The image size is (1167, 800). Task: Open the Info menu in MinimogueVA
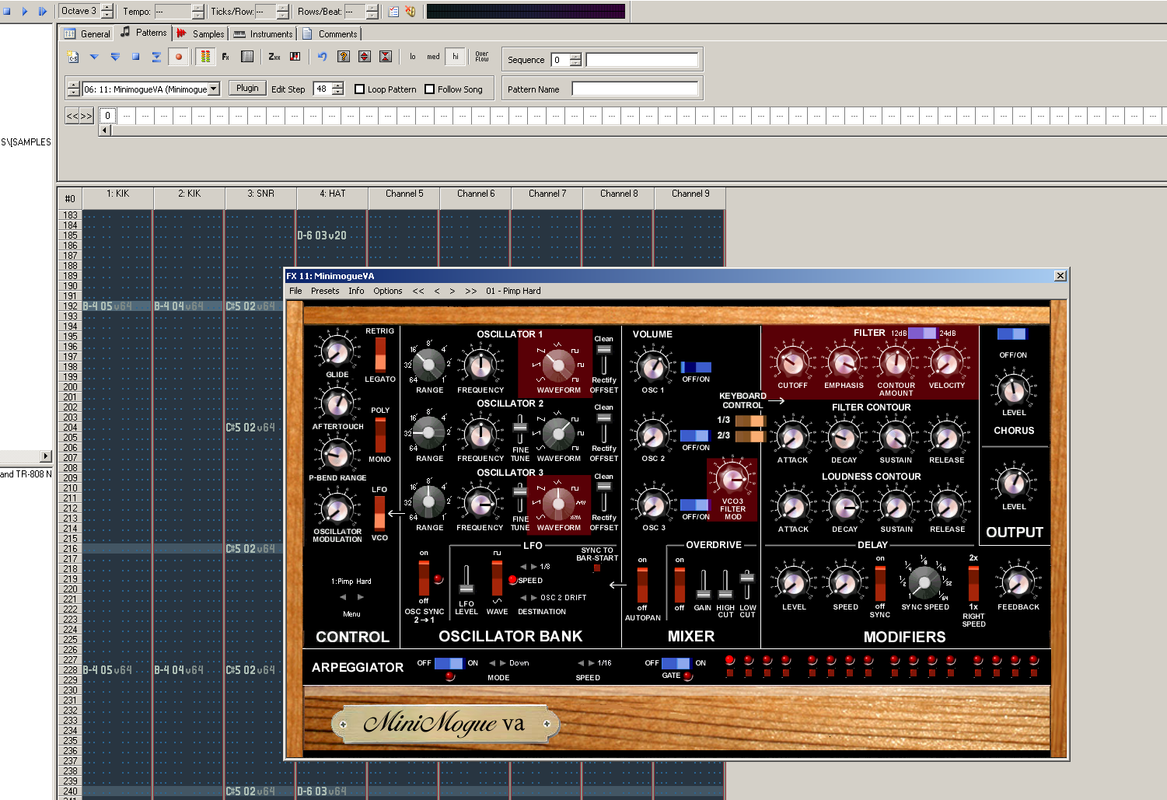tap(357, 291)
